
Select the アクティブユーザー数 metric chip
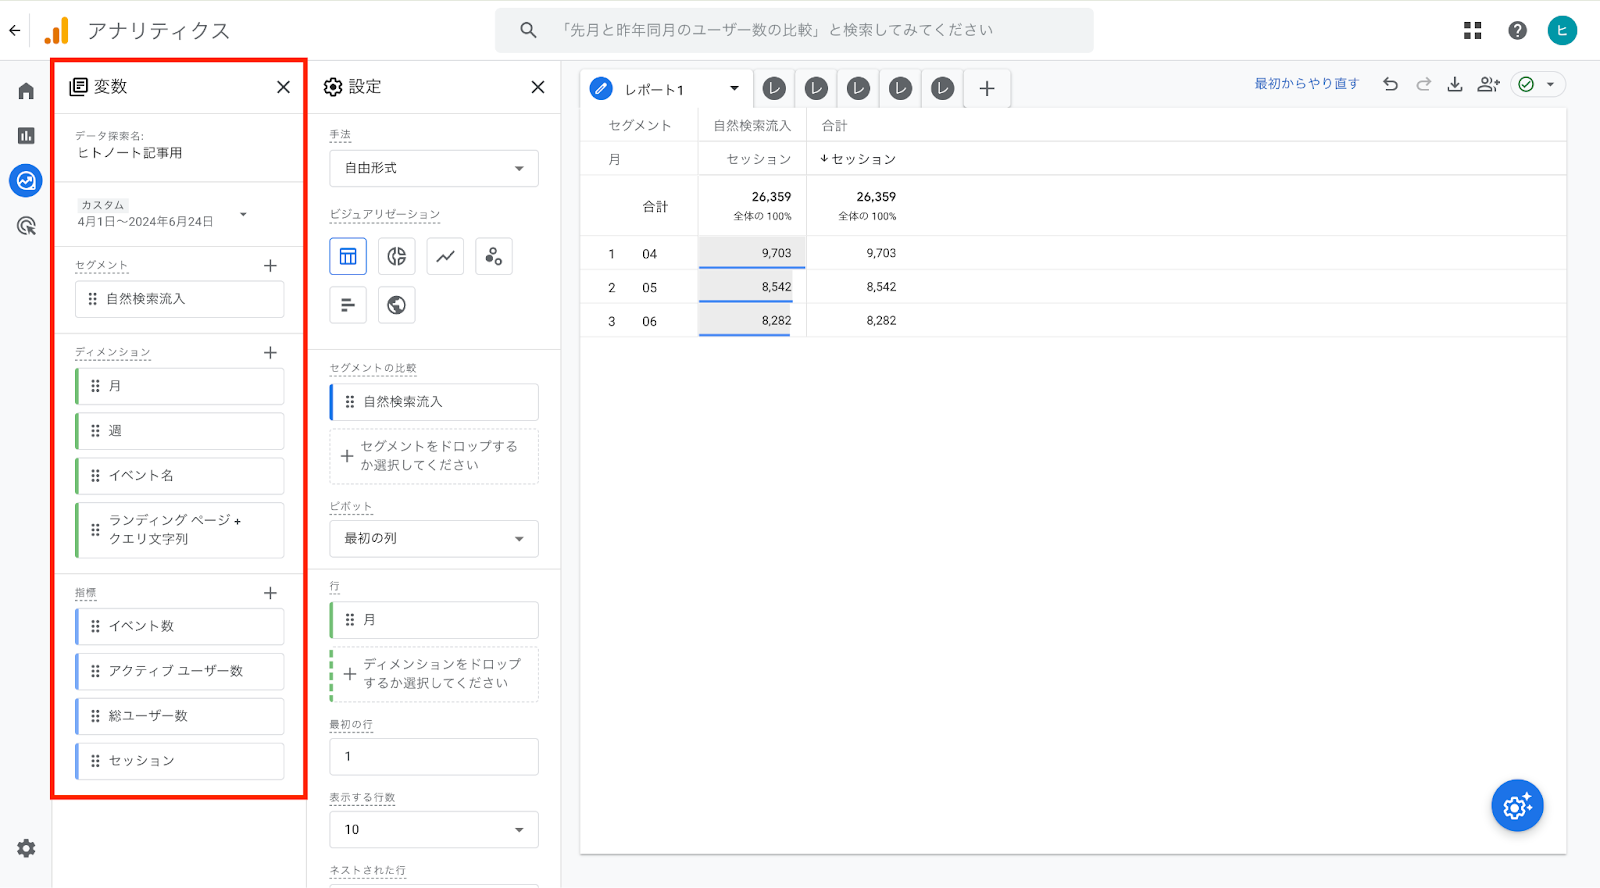(x=180, y=671)
